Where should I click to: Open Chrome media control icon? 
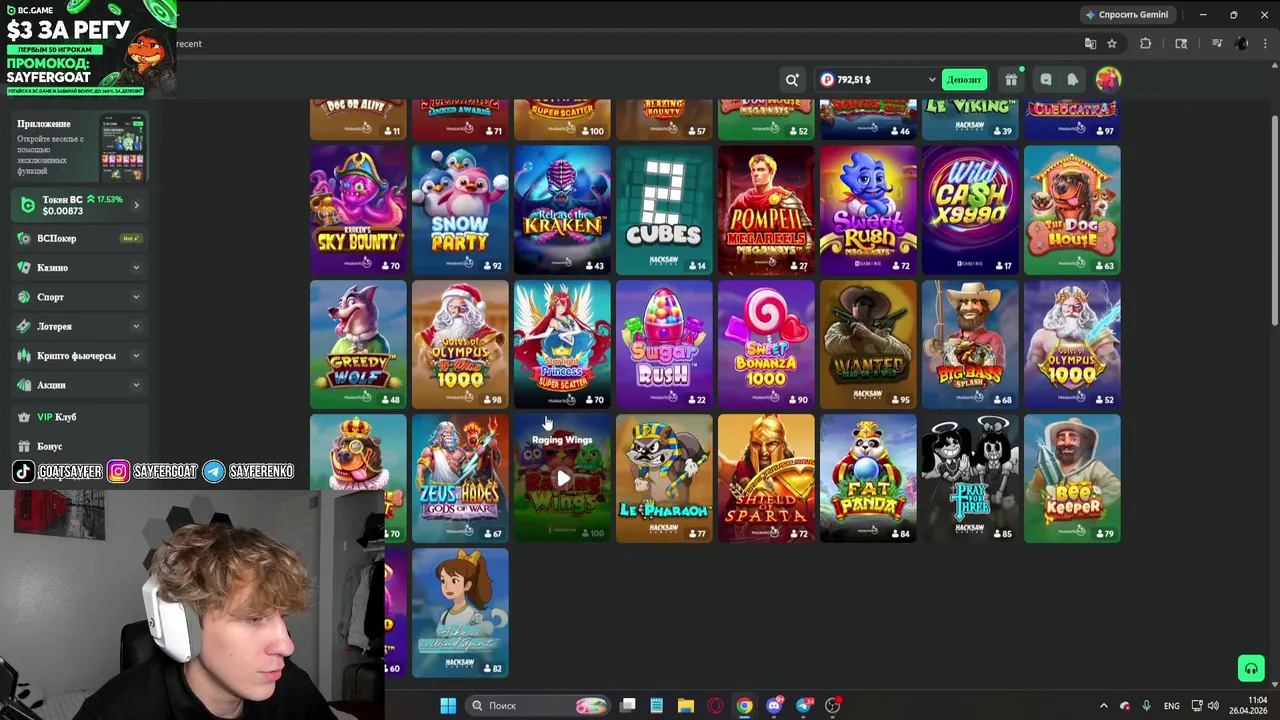click(x=1217, y=43)
